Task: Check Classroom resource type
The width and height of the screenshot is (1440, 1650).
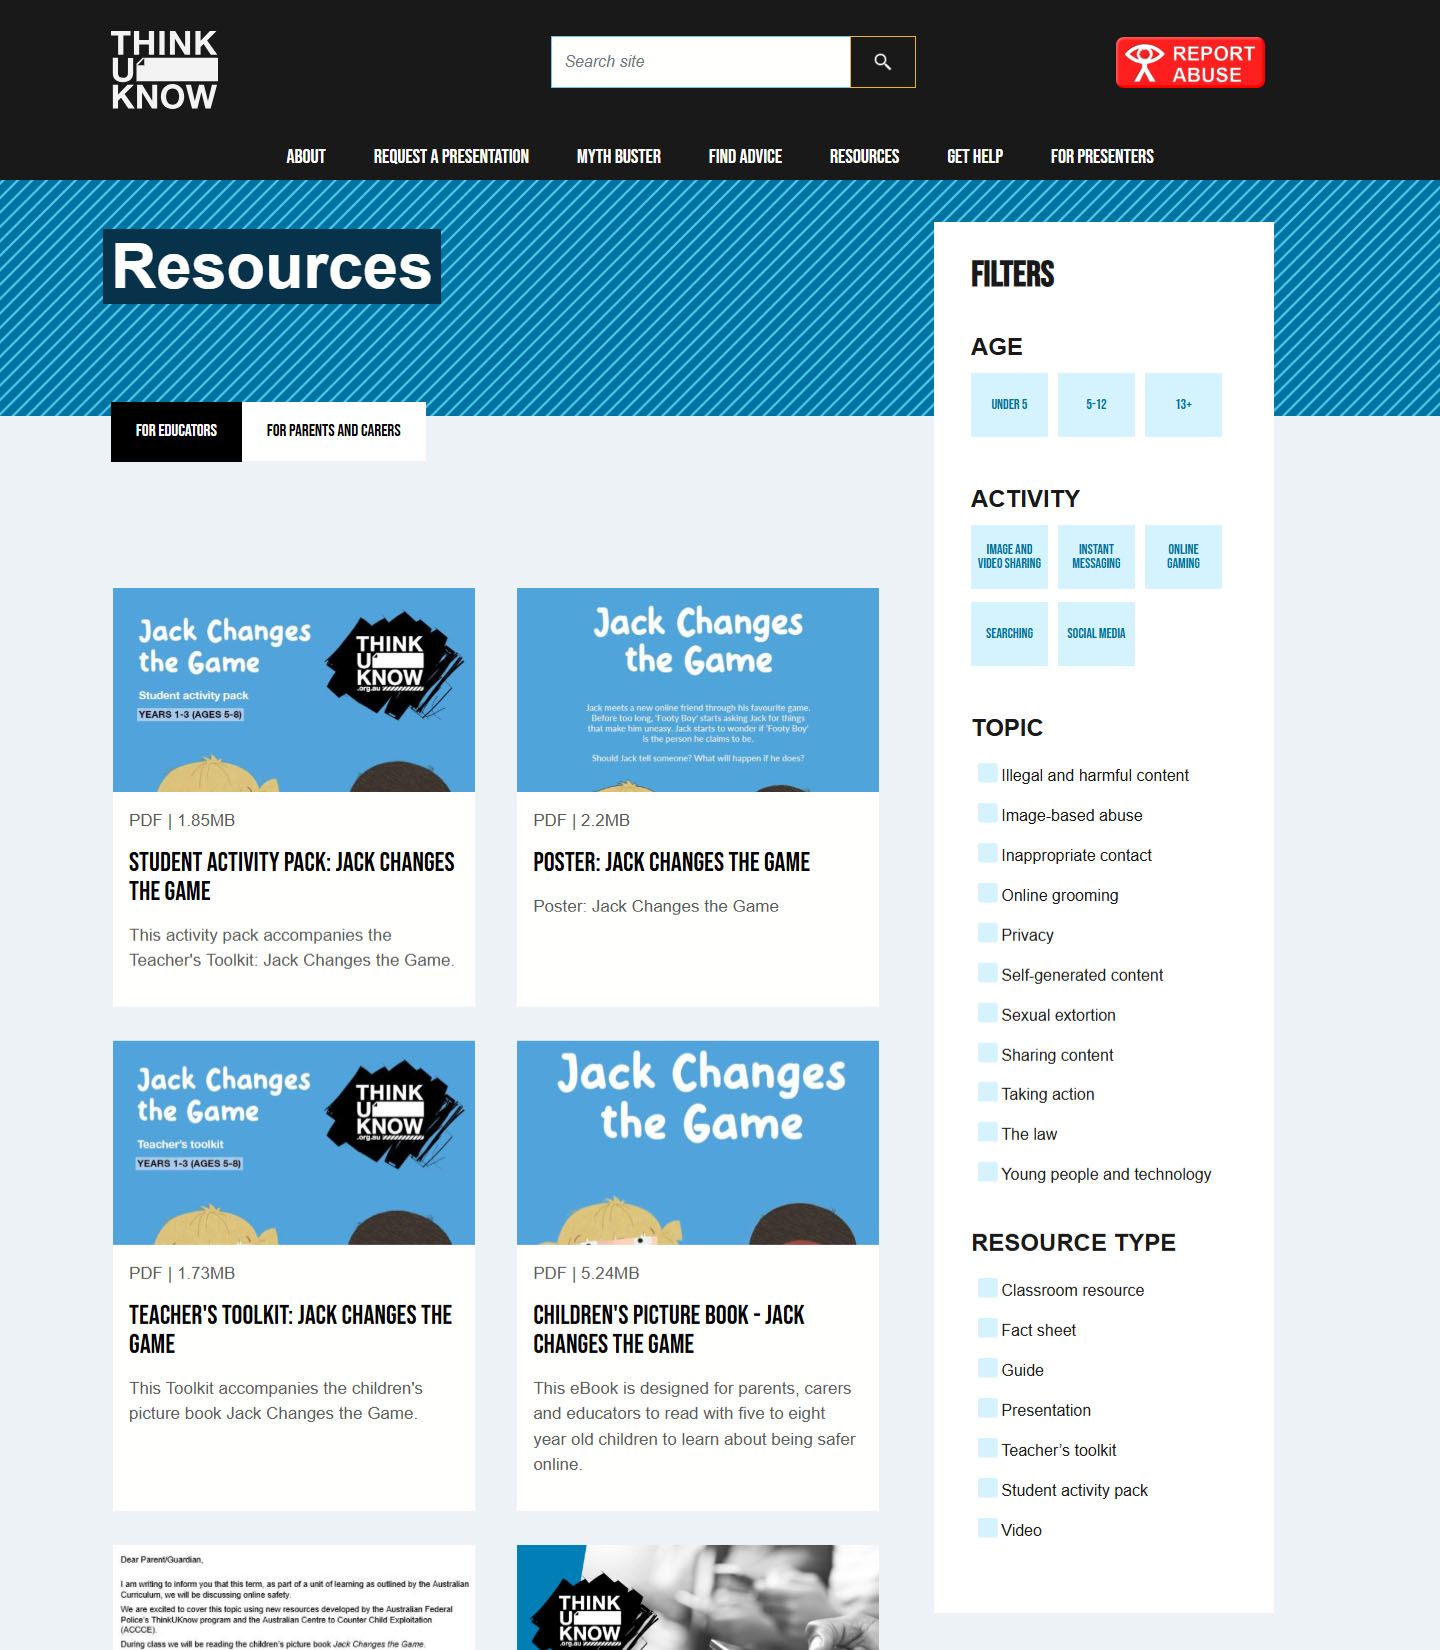Action: [988, 1289]
